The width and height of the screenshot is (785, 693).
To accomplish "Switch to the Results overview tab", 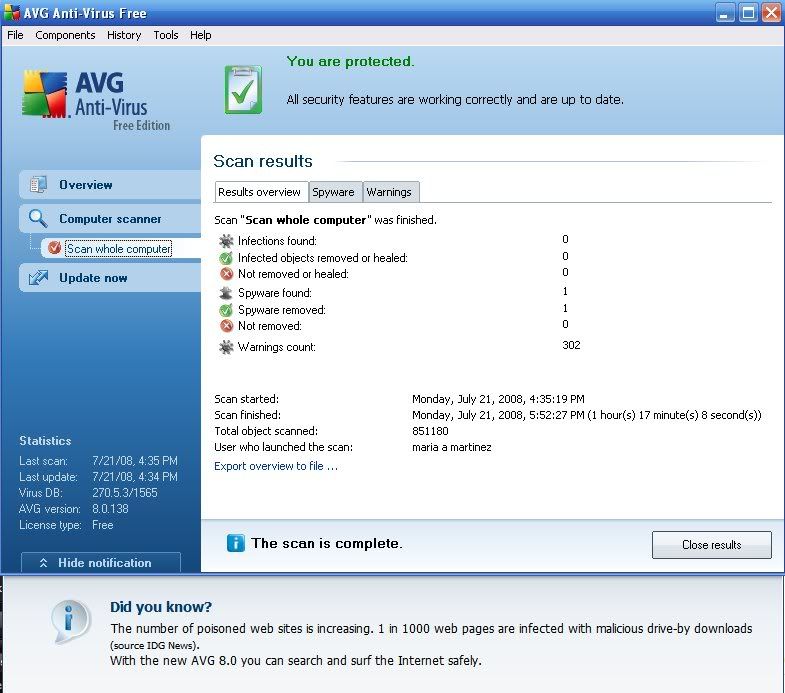I will pyautogui.click(x=261, y=192).
